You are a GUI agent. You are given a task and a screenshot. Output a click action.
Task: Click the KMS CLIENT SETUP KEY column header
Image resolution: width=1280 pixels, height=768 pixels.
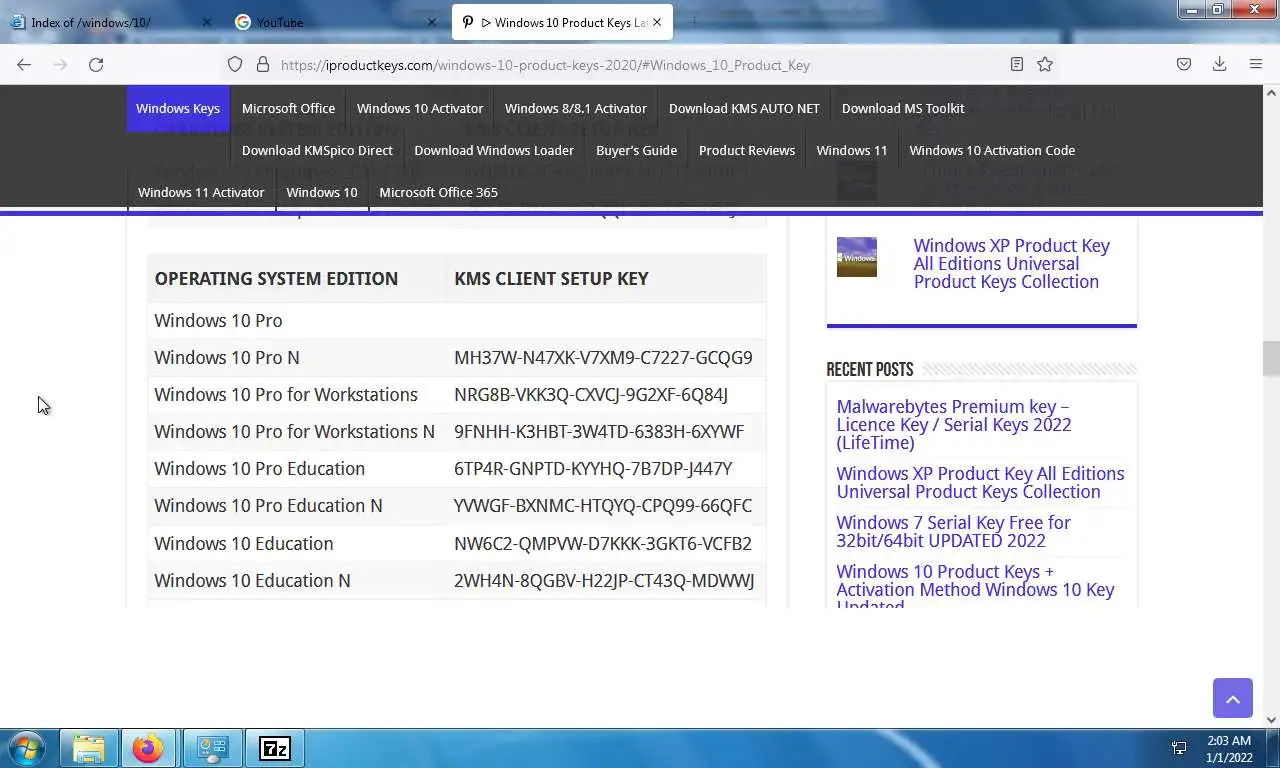(x=551, y=278)
